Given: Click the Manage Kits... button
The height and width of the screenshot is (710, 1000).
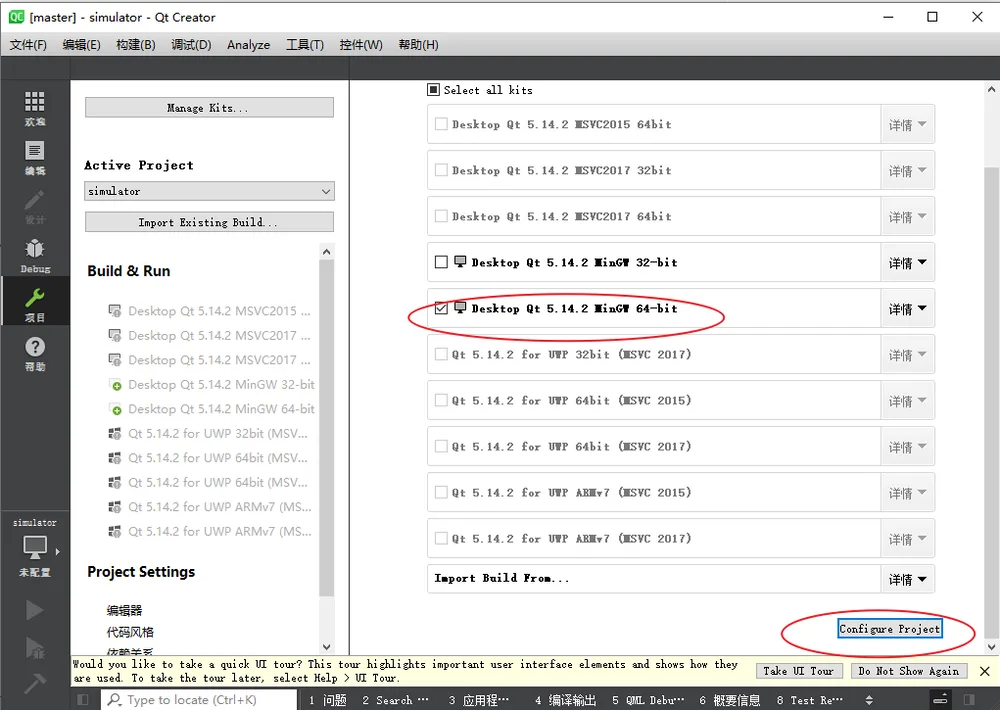Looking at the screenshot, I should (209, 108).
